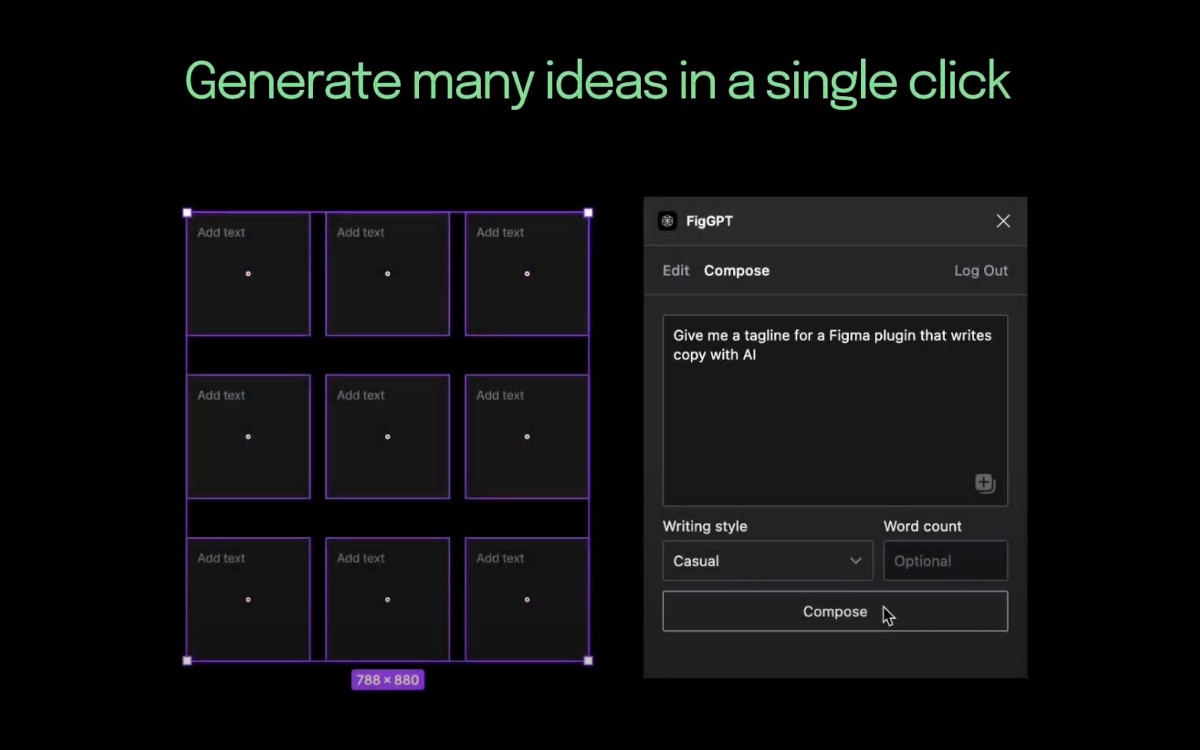The height and width of the screenshot is (750, 1200).
Task: Click the Log Out link
Action: [980, 270]
